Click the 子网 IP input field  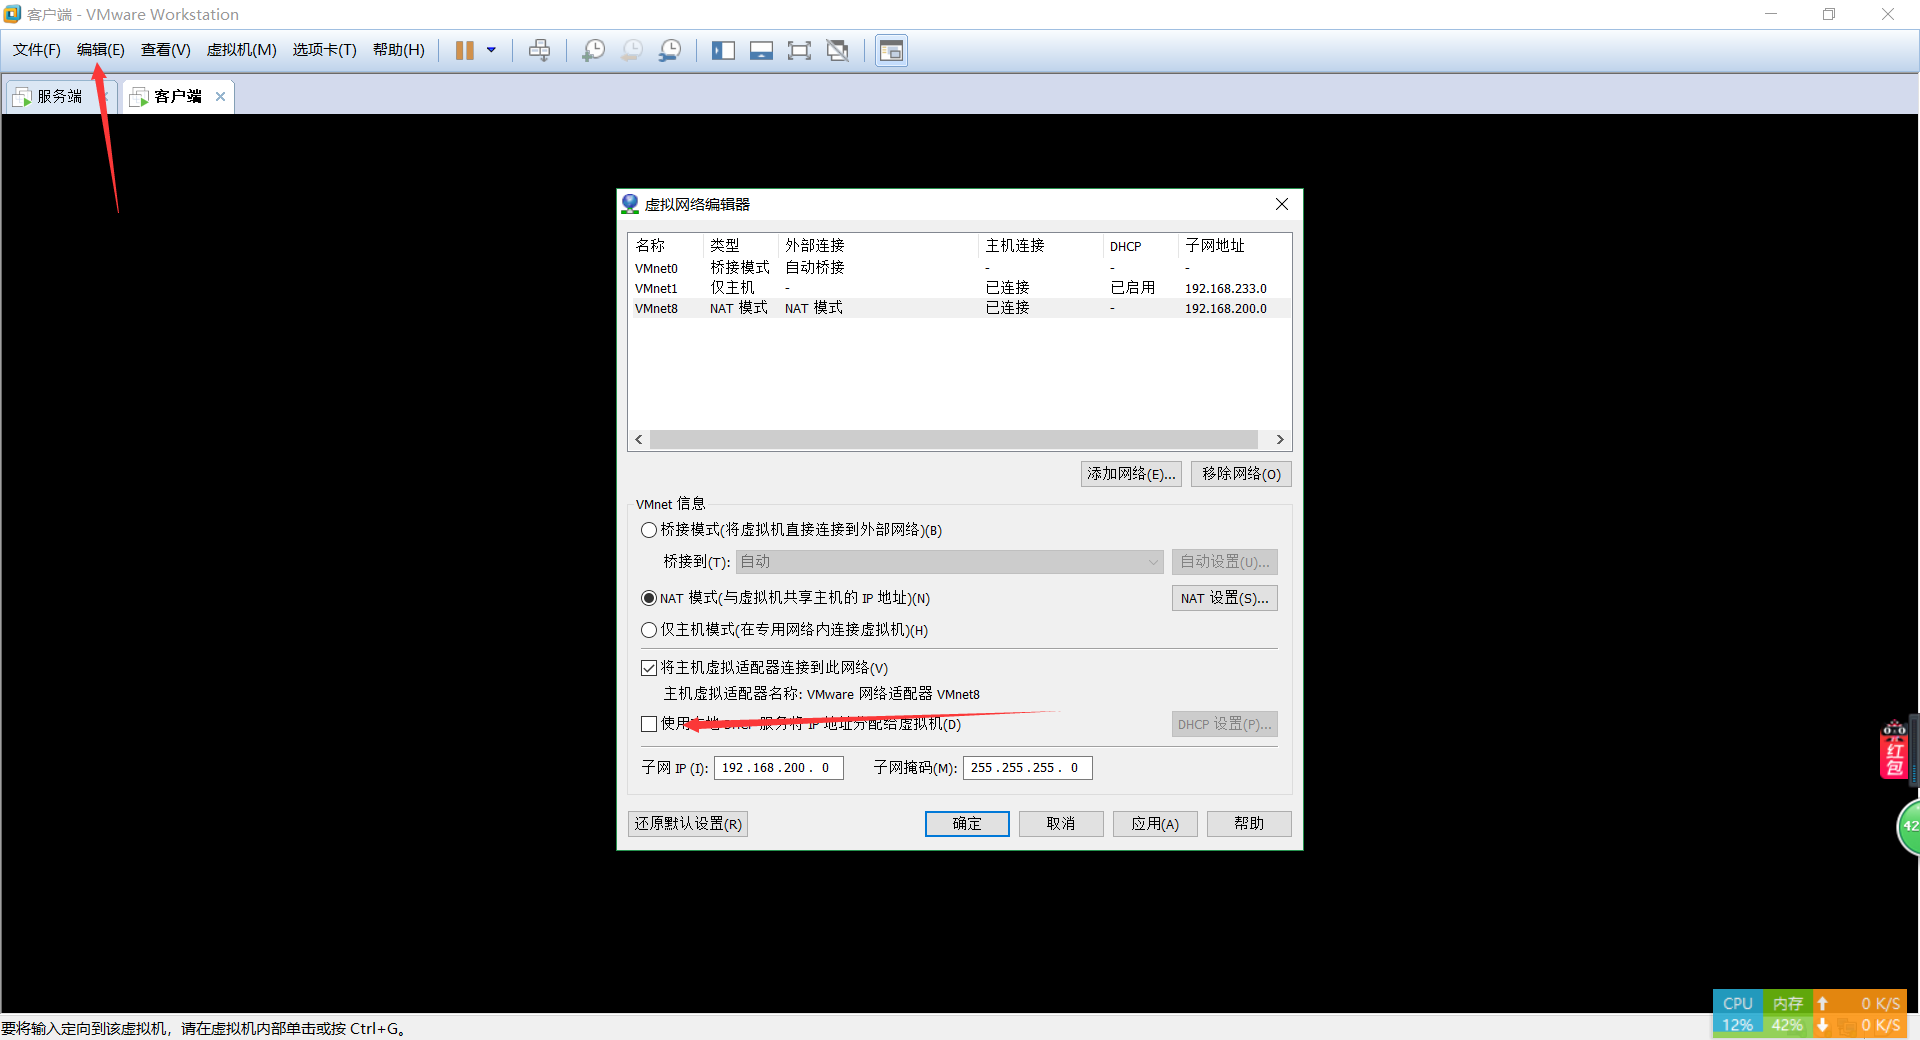(779, 768)
